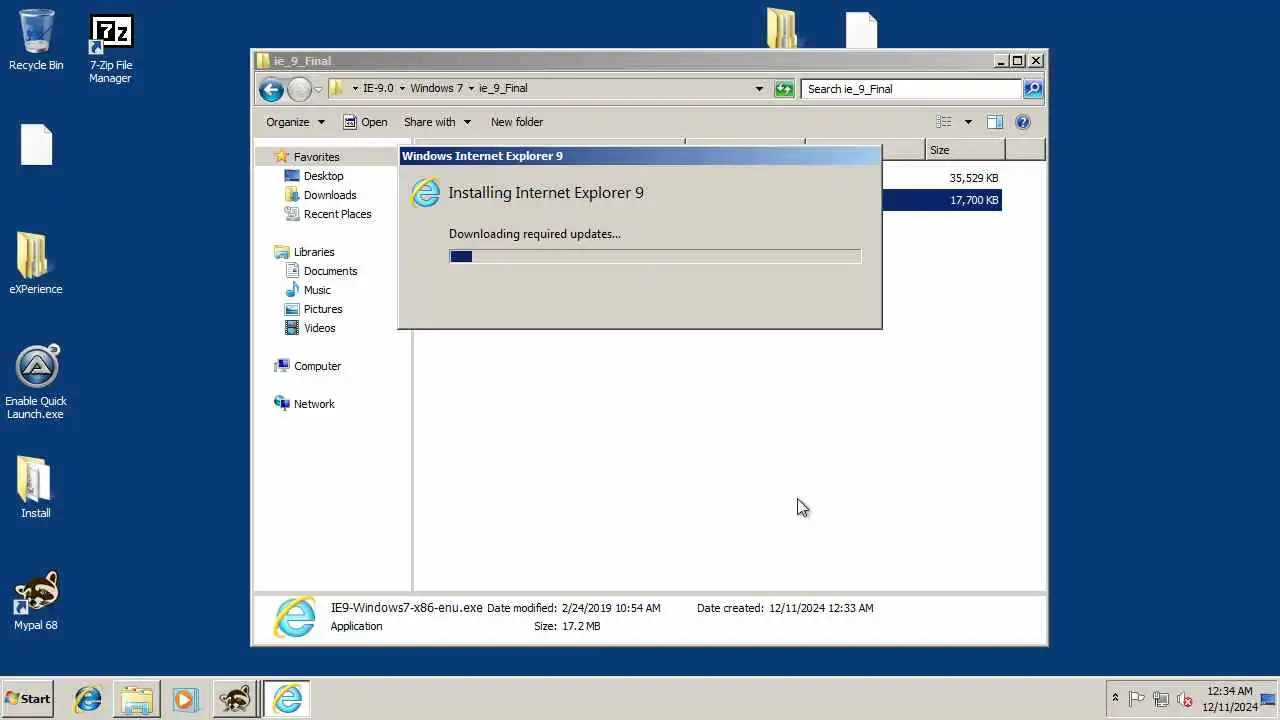Open 7-Zip File Manager shortcut on desktop
This screenshot has width=1280, height=720.
tap(110, 50)
